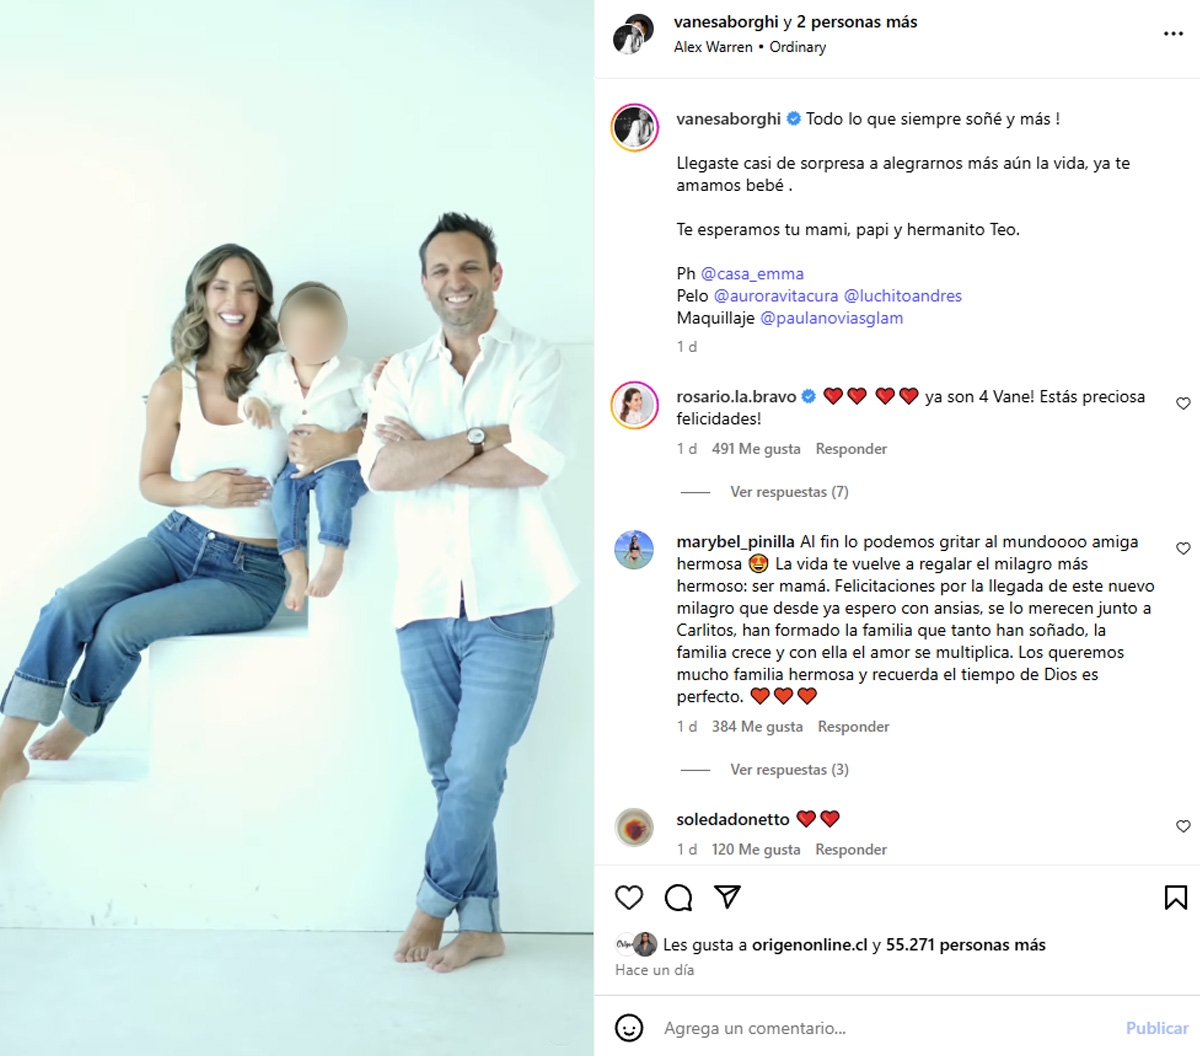Expand Ver respuestas (3)
Image resolution: width=1200 pixels, height=1056 pixels.
coord(789,770)
